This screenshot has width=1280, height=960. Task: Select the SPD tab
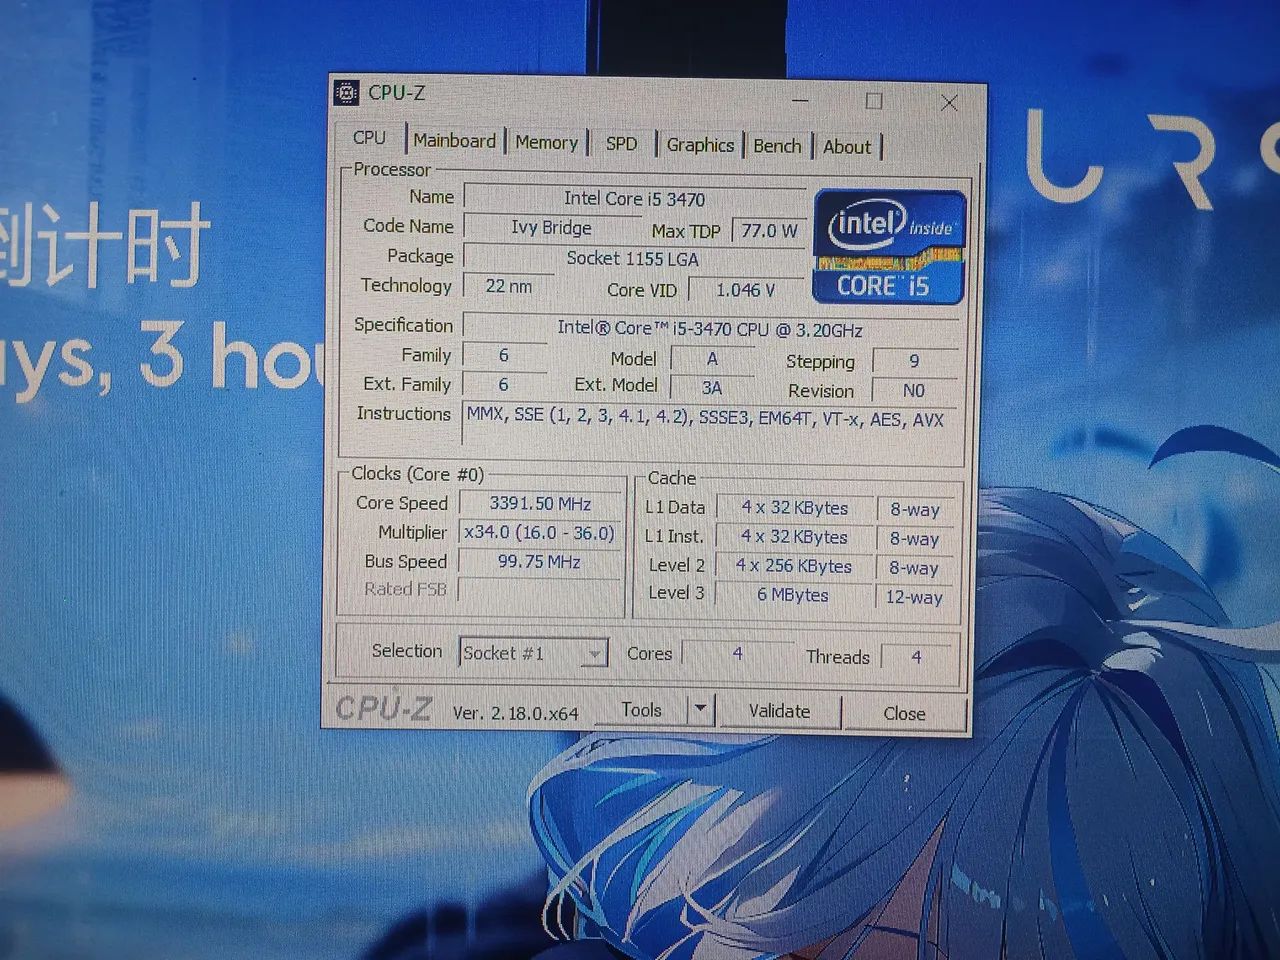point(621,144)
